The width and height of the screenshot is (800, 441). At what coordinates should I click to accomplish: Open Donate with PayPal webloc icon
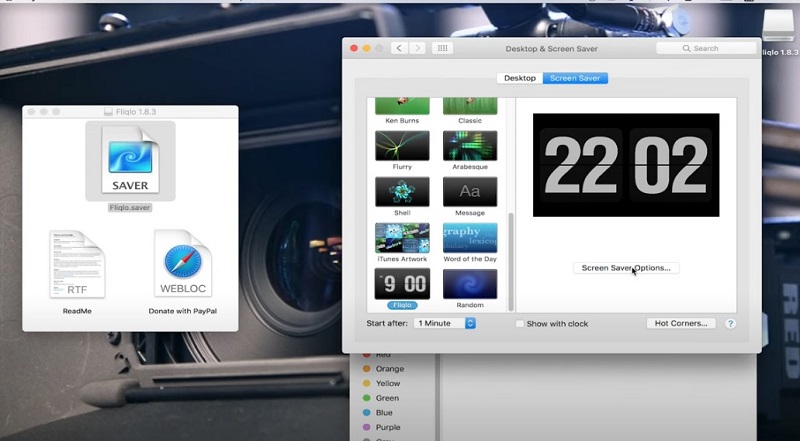(x=181, y=264)
